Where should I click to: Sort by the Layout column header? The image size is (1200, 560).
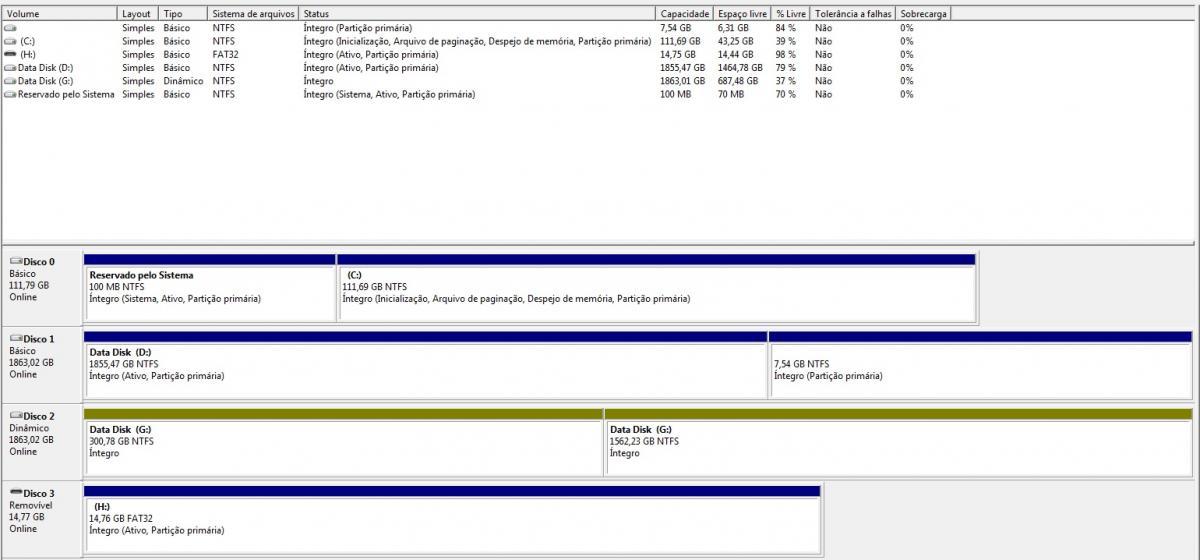click(x=139, y=14)
